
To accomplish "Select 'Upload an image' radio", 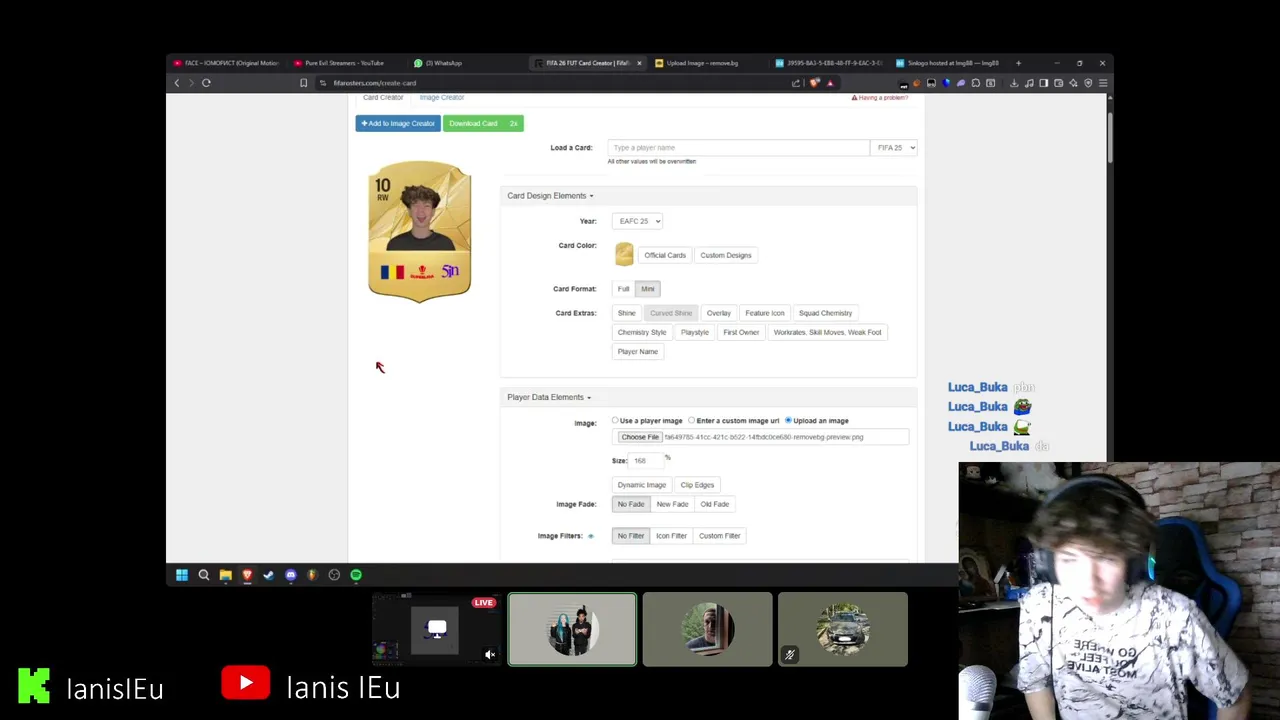I will (788, 421).
